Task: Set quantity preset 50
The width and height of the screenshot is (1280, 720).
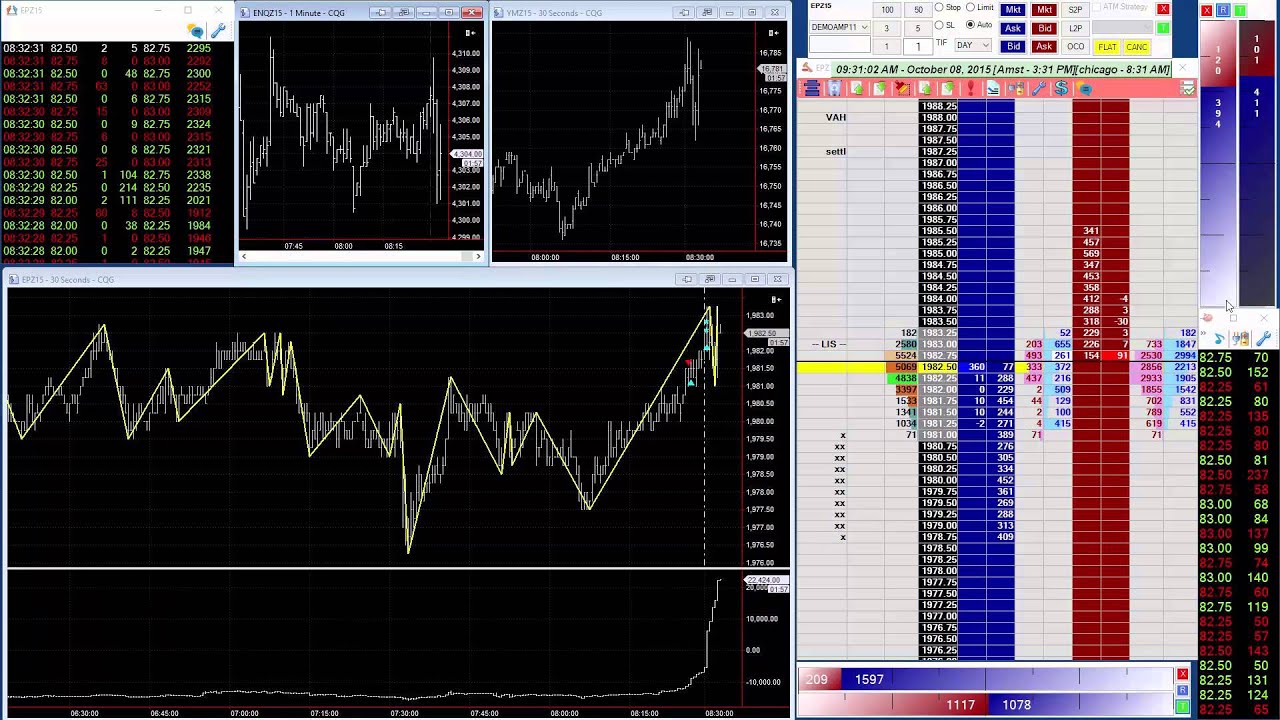Action: (918, 10)
